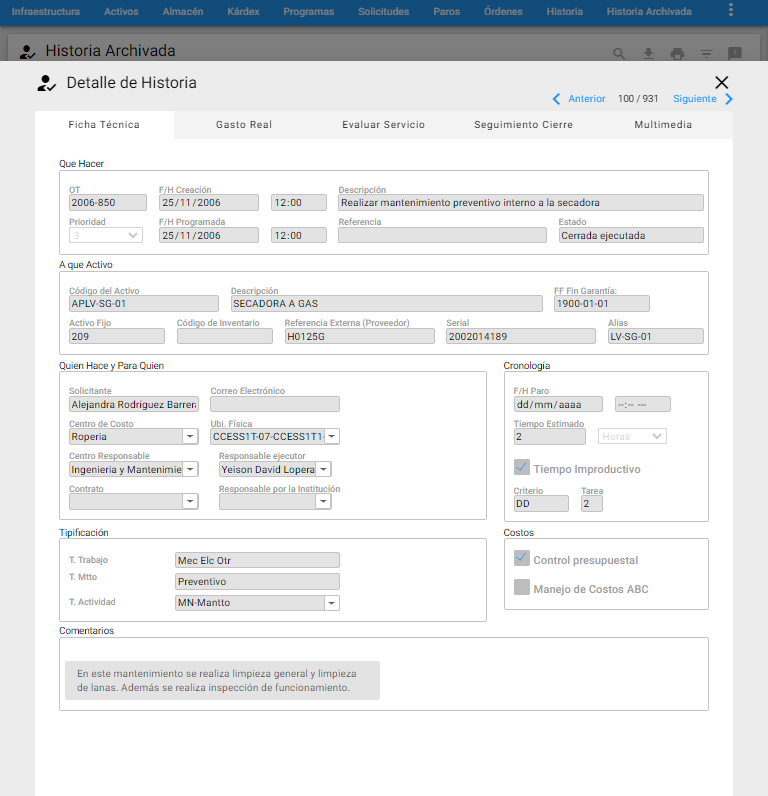Click the Referencia Externa field H0125G
Viewport: 768px width, 796px height.
359,336
